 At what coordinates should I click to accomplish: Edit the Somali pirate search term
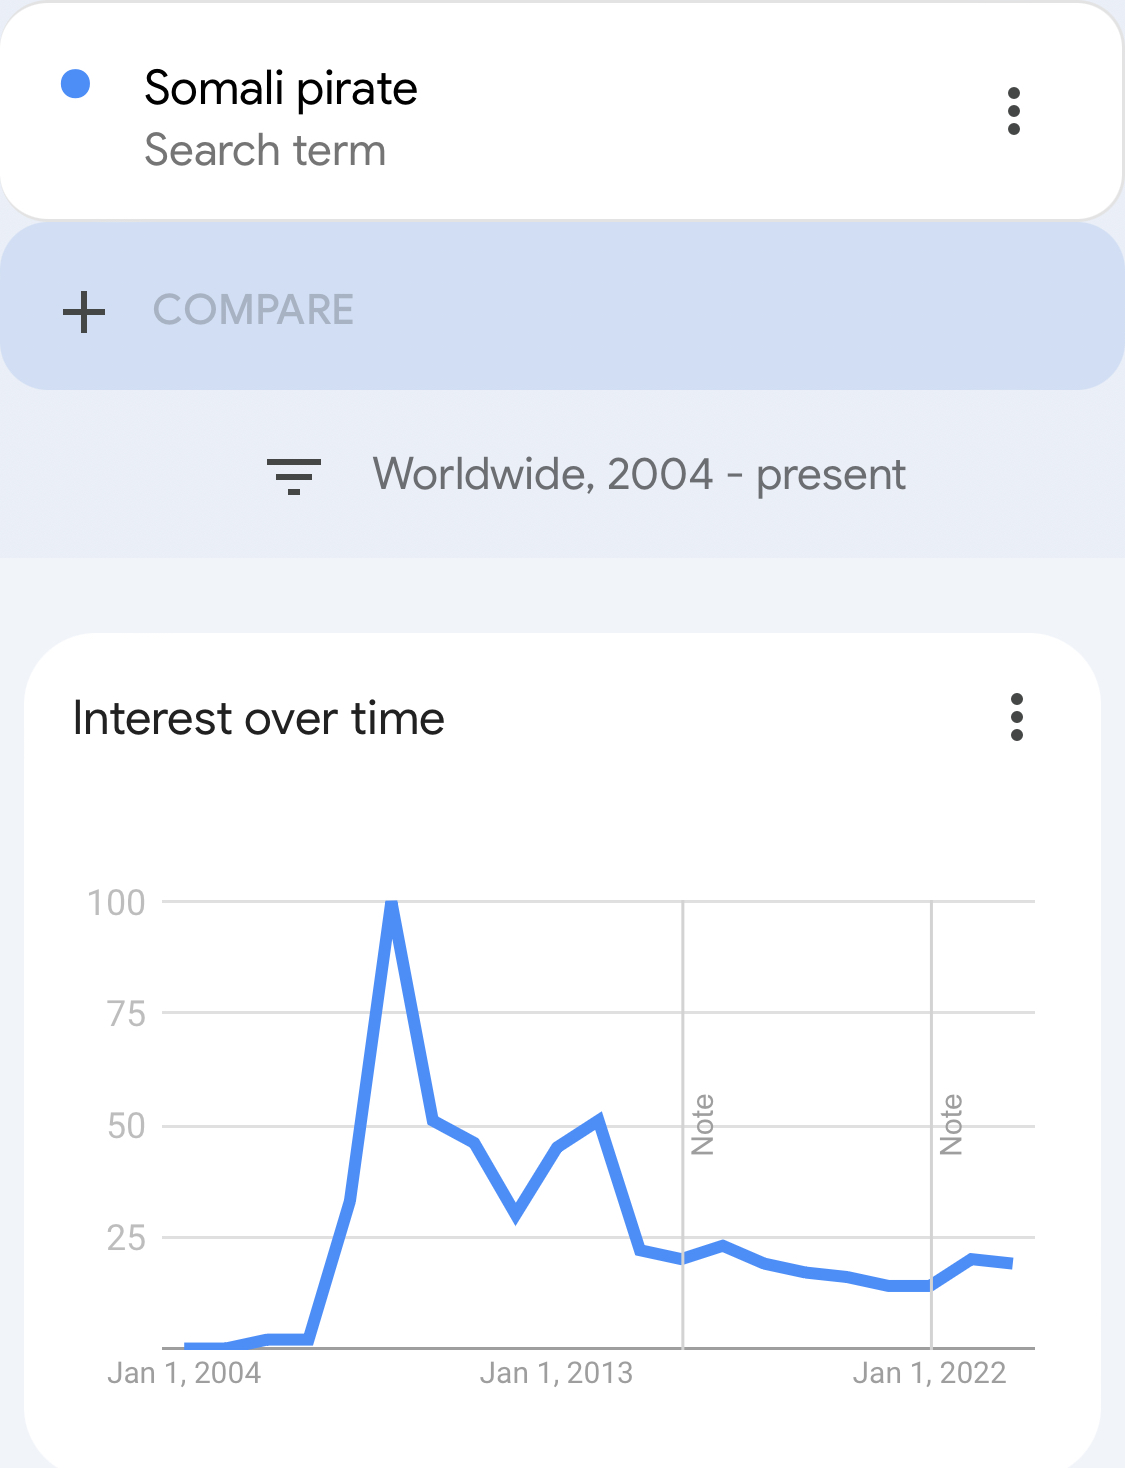point(281,88)
